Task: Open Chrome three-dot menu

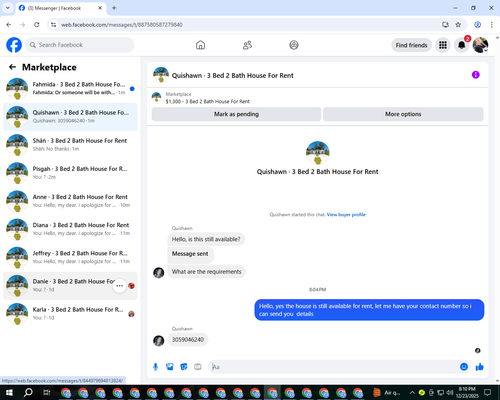Action: tap(492, 25)
